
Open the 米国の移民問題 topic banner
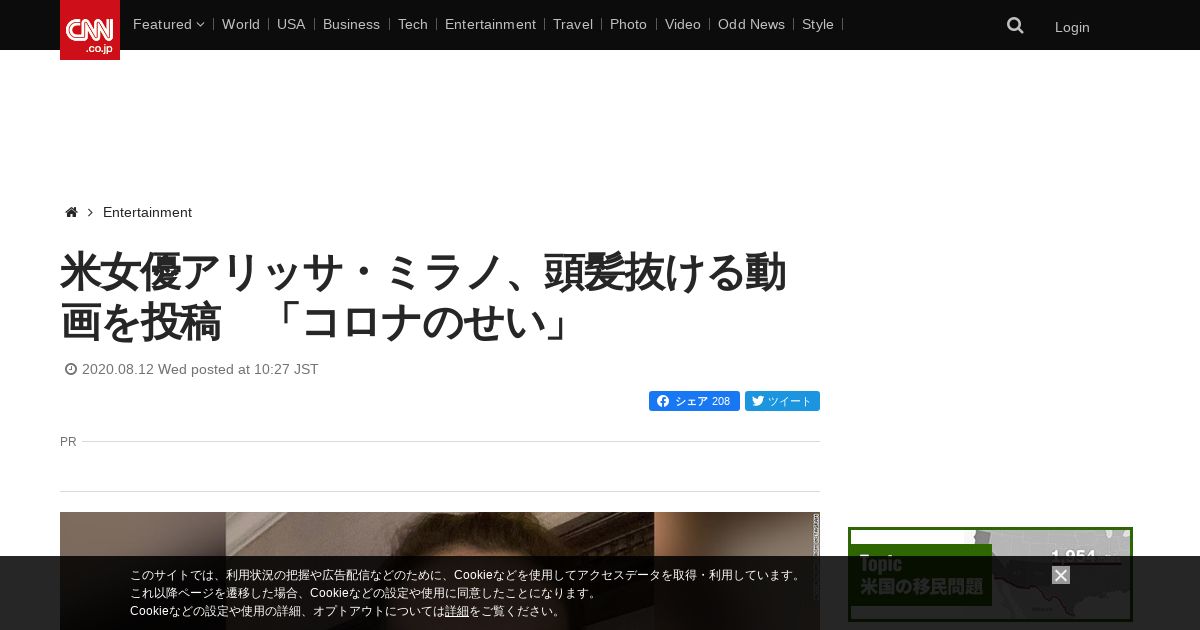(x=990, y=575)
